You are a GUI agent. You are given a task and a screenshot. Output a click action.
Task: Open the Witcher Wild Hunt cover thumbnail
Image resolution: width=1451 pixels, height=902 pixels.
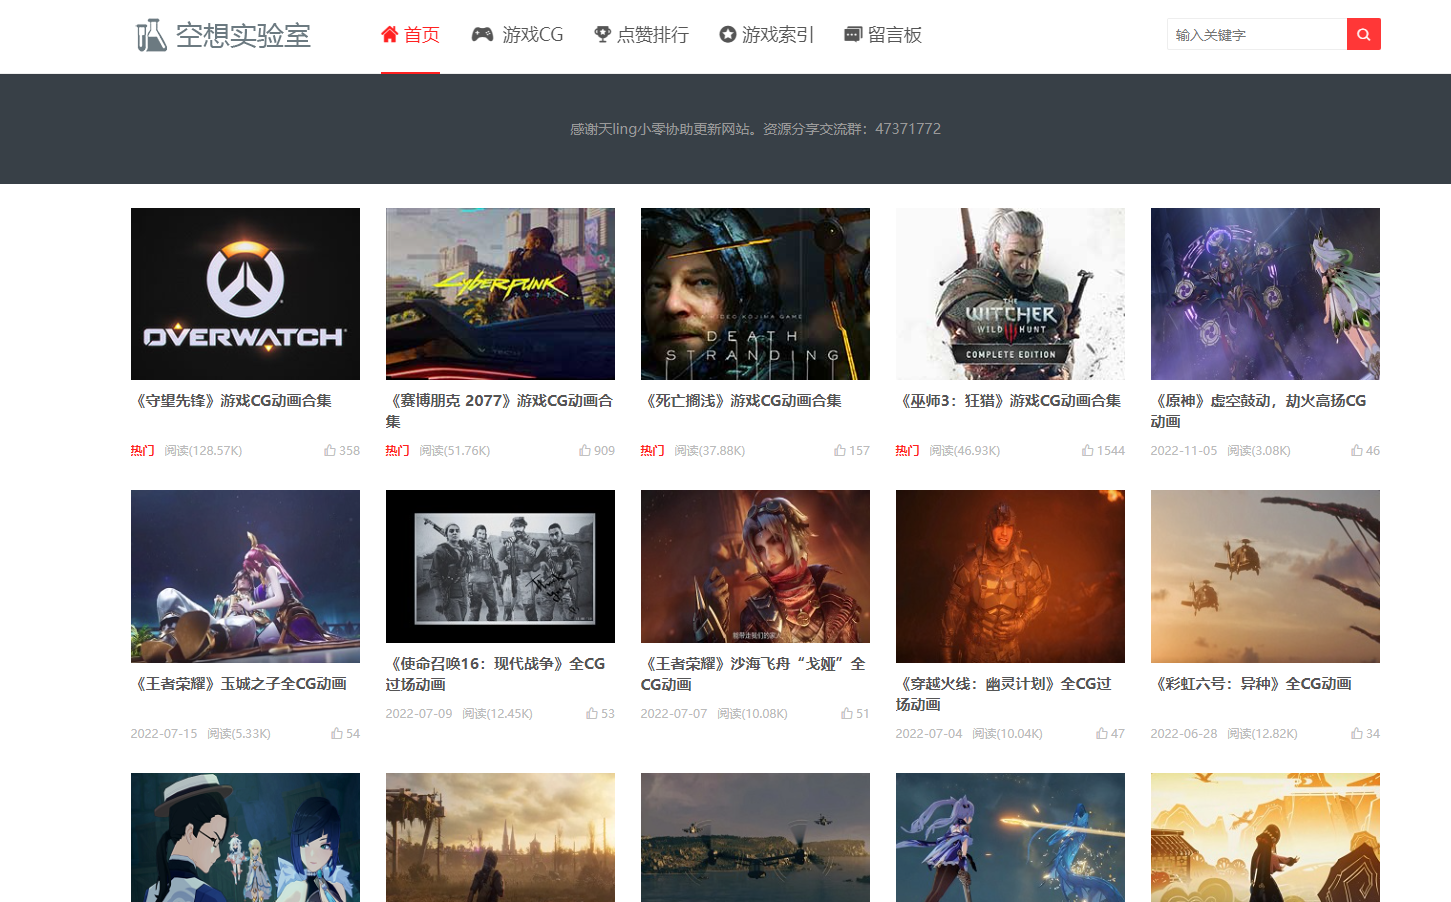[x=1010, y=294]
